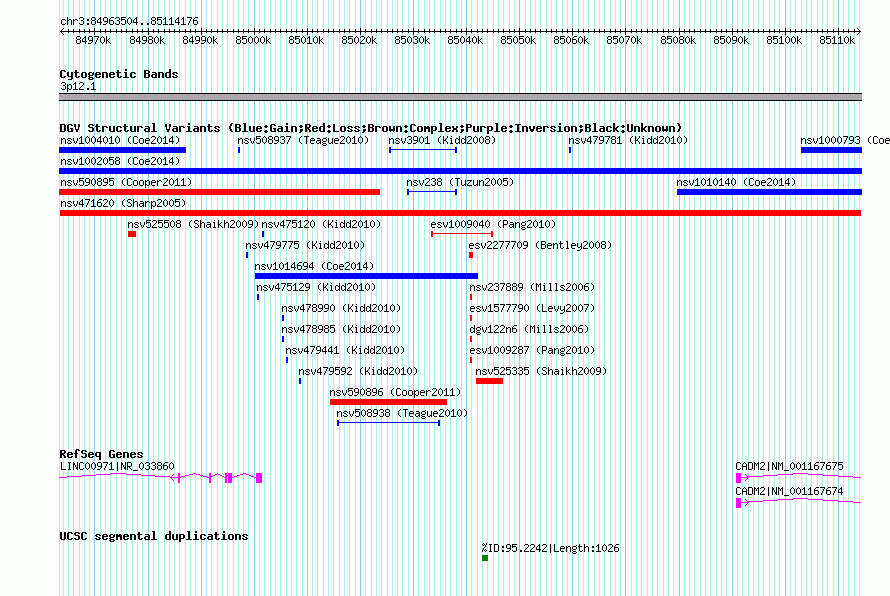
Task: Click the nsv590896 (Cooper2011) red bar
Action: [x=388, y=402]
